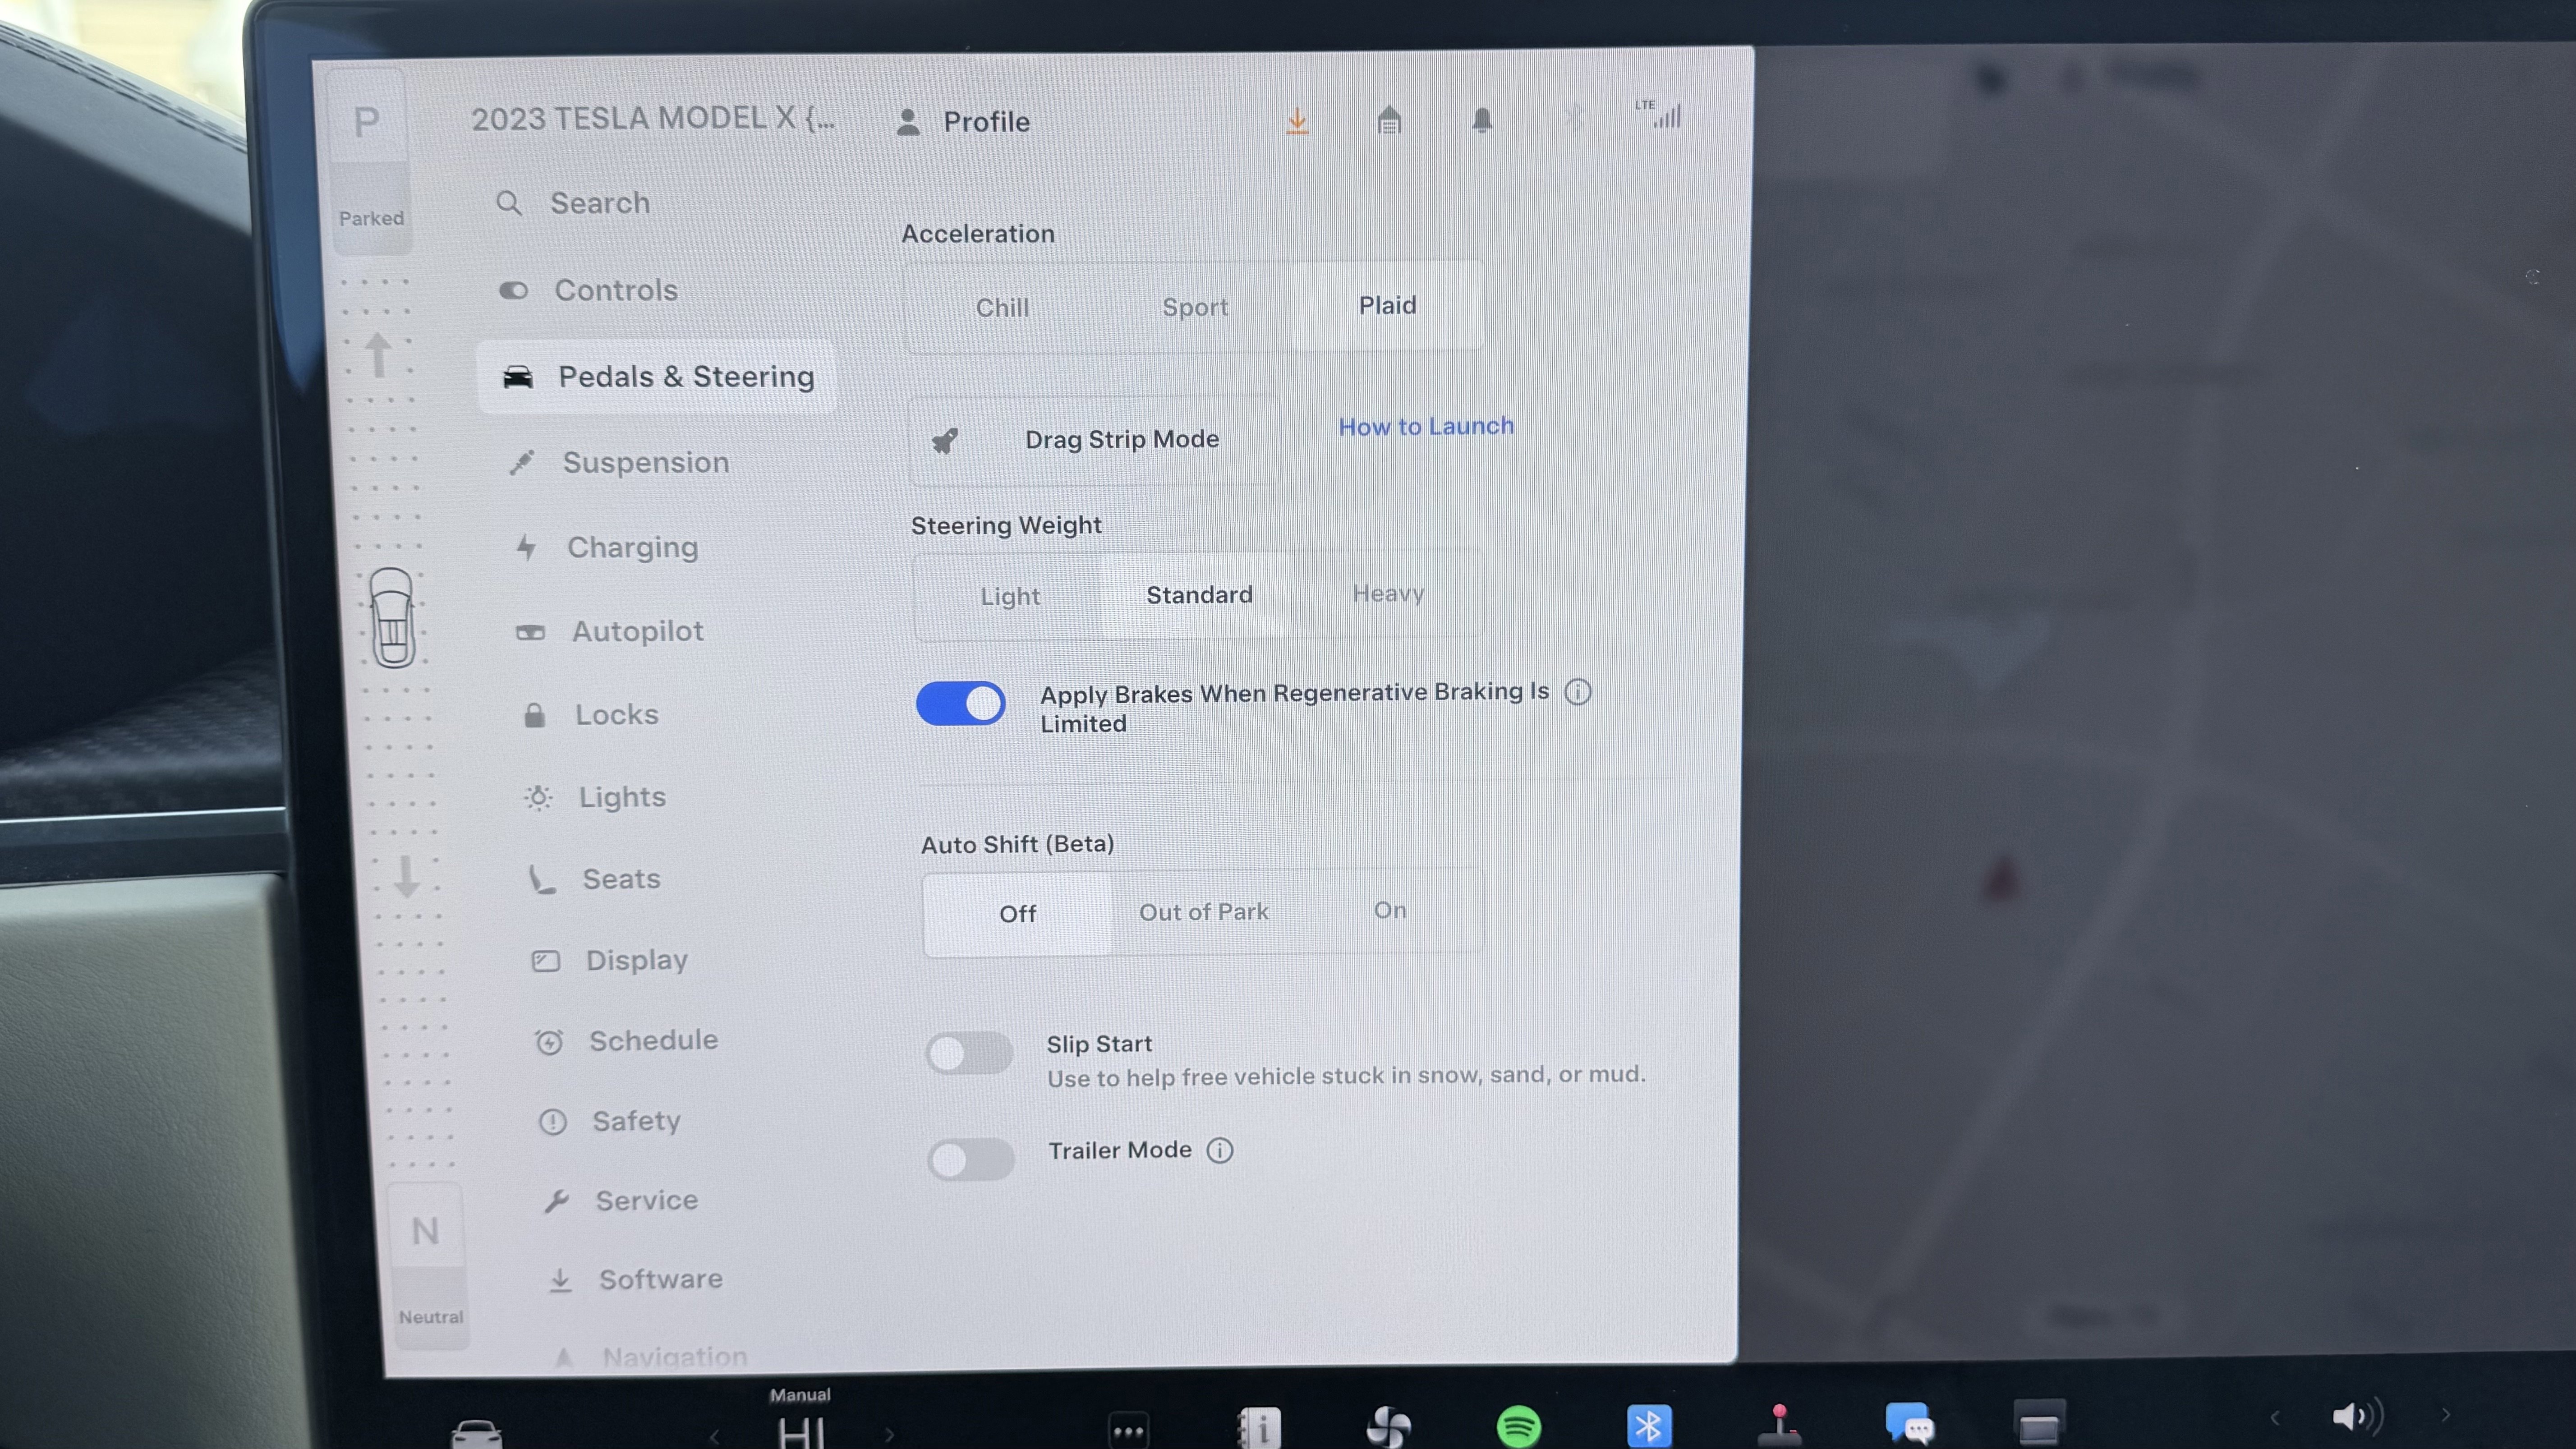
Task: Open the Lights settings section
Action: [622, 797]
